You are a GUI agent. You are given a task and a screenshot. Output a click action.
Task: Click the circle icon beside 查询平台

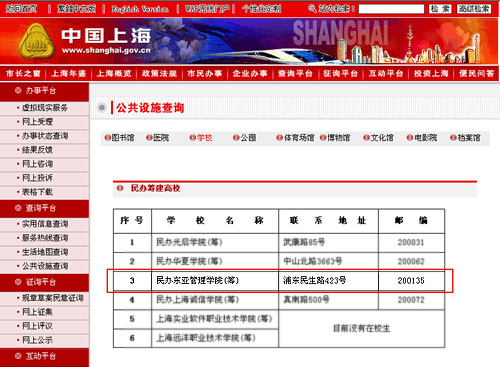click(x=18, y=208)
